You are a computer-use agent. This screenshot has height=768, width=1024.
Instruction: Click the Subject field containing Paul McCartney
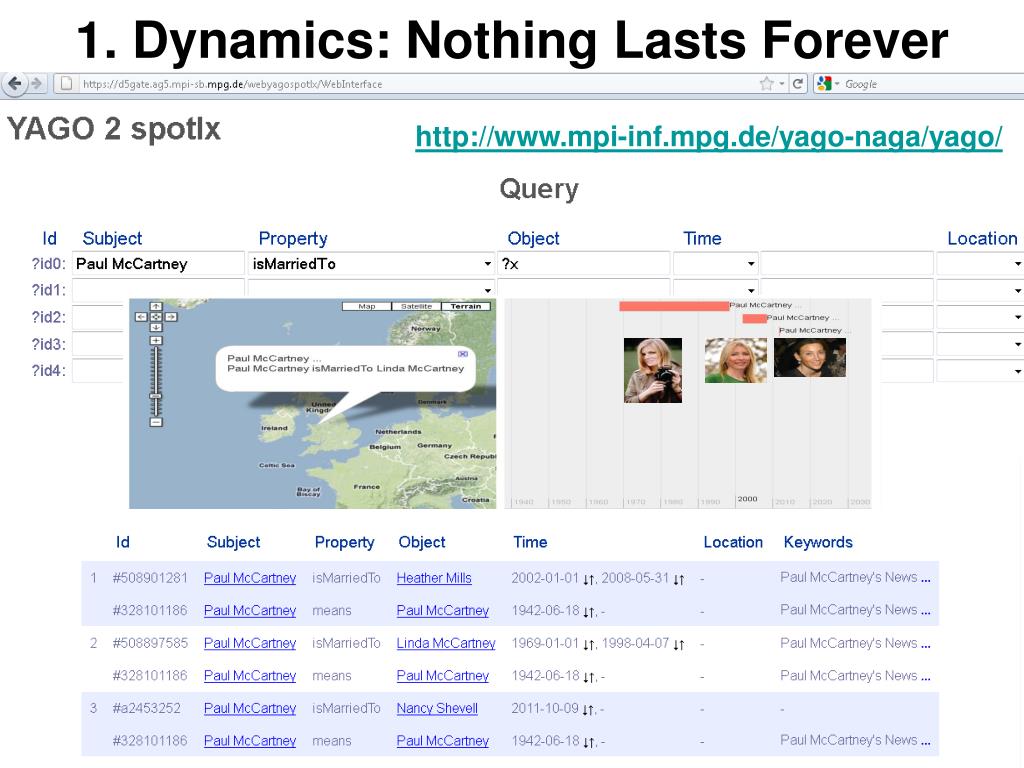(x=158, y=264)
